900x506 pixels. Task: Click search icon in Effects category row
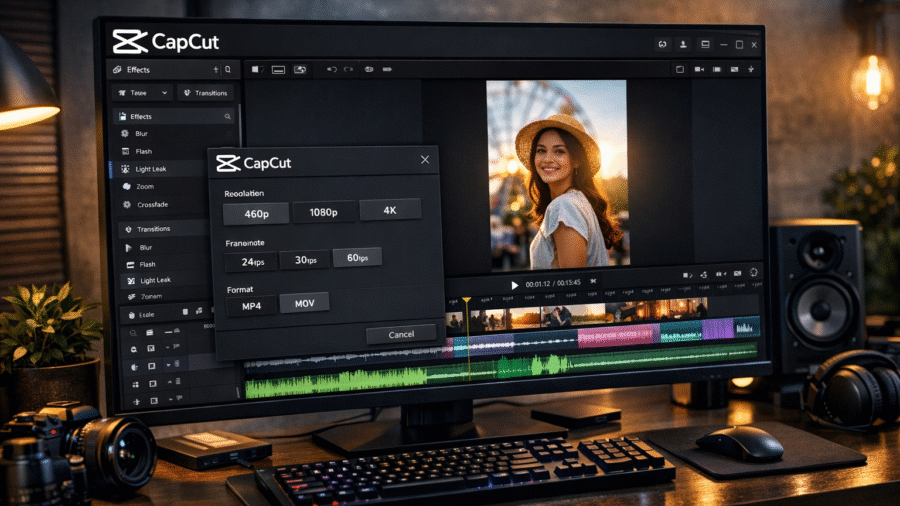coord(227,116)
